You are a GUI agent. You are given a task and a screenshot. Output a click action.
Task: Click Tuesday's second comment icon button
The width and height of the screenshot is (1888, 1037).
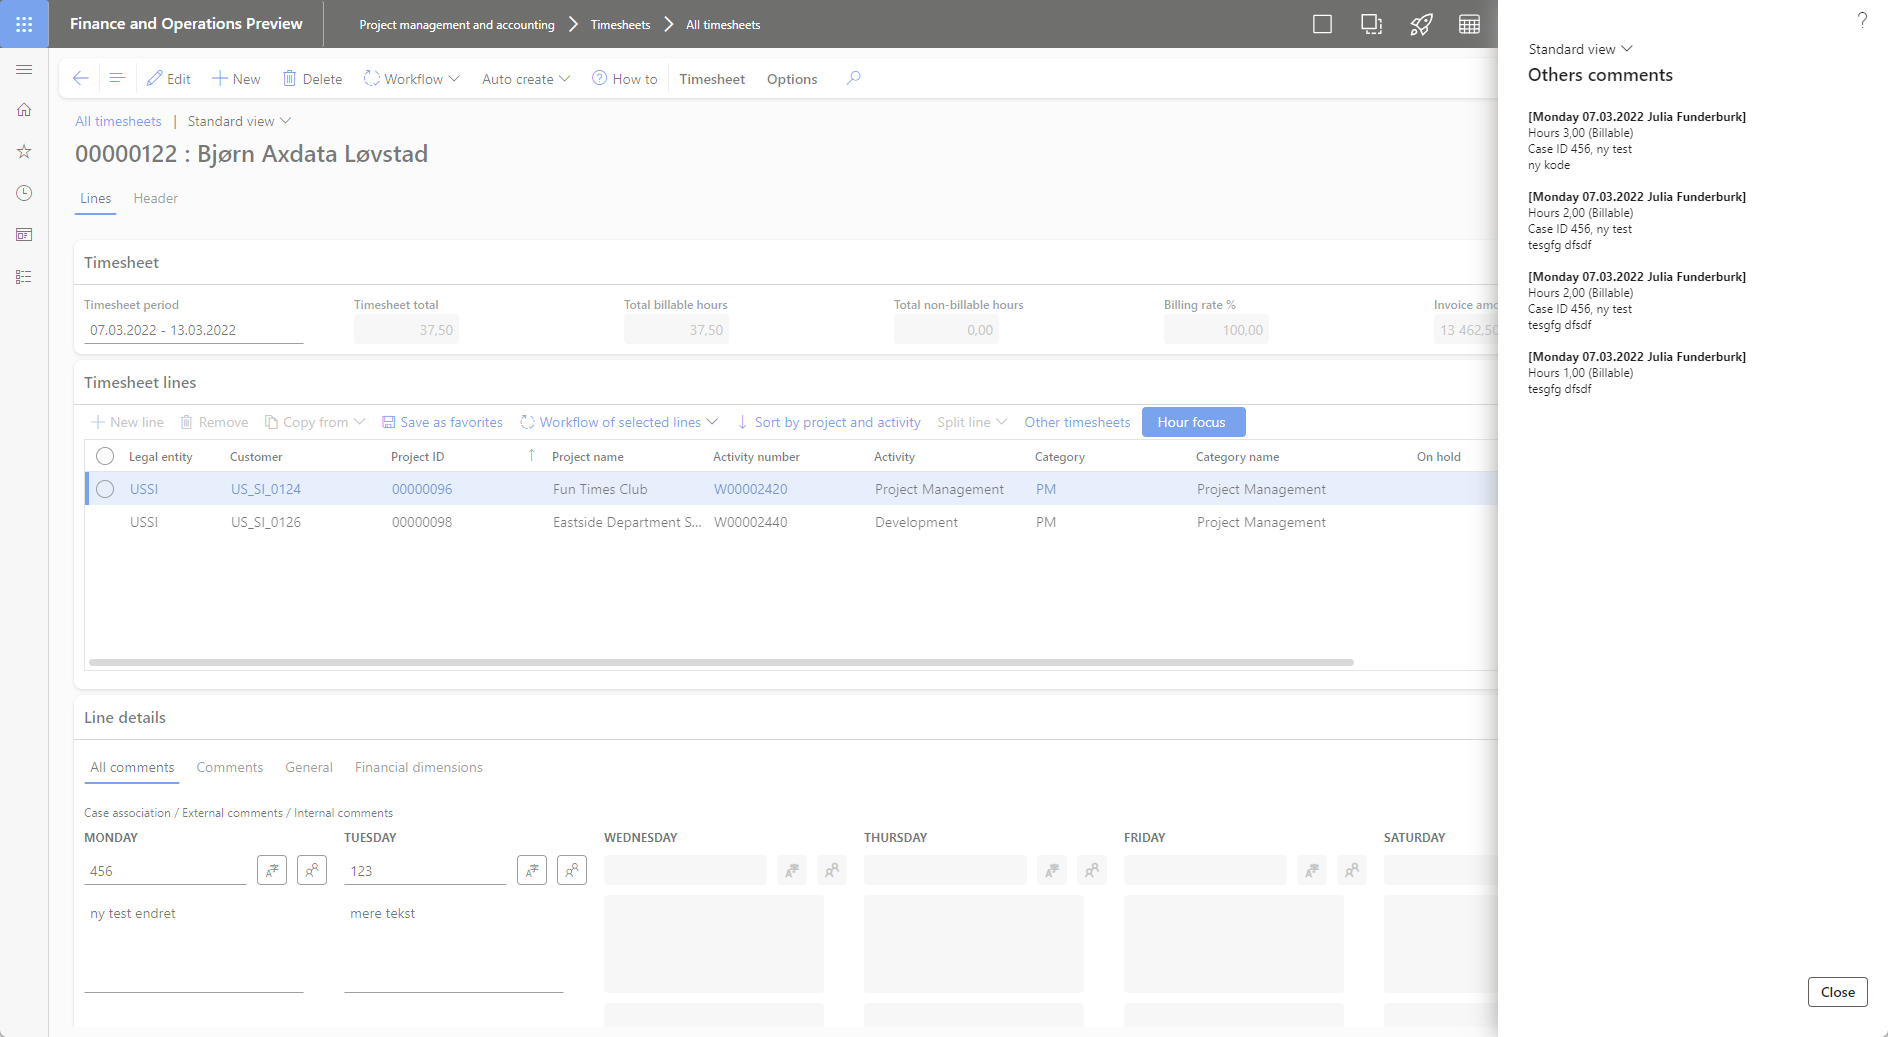coord(572,870)
